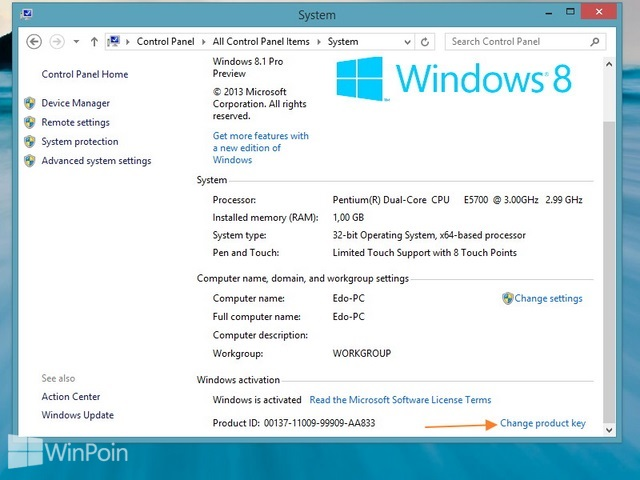
Task: Click Change settings for computer name
Action: pos(548,298)
